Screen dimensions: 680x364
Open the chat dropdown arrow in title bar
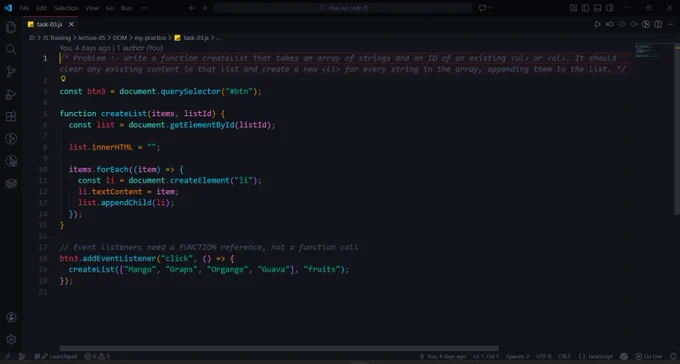(x=490, y=8)
